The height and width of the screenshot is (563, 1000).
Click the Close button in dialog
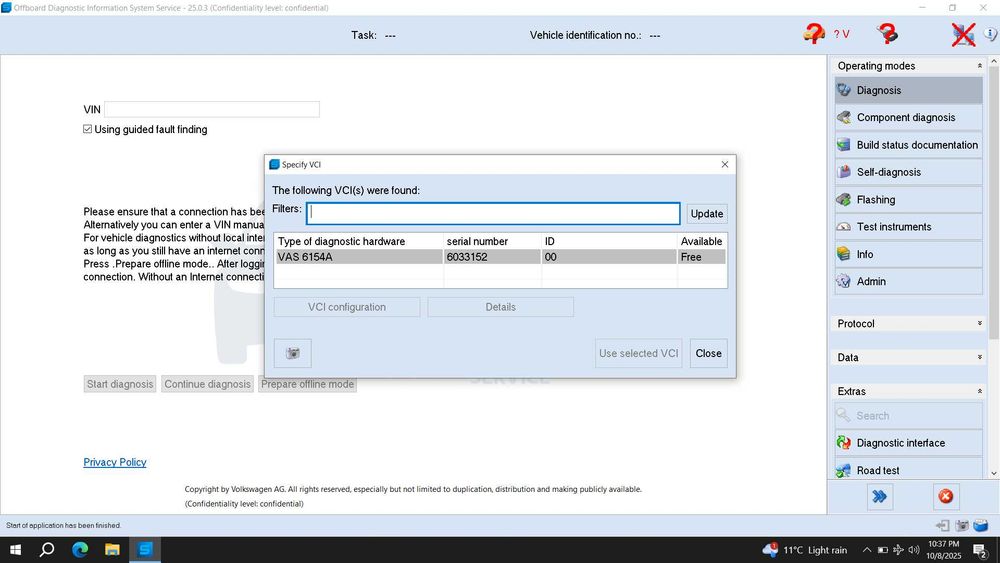pyautogui.click(x=709, y=353)
